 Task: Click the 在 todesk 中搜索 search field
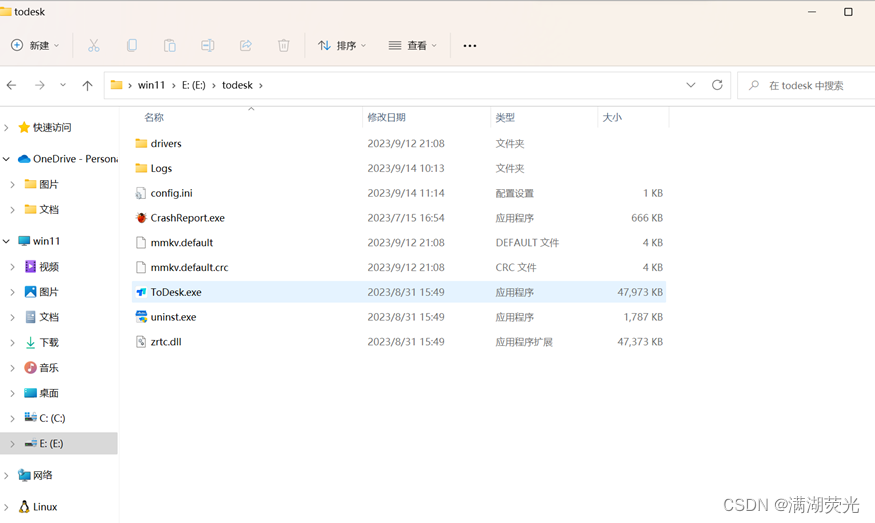[806, 85]
